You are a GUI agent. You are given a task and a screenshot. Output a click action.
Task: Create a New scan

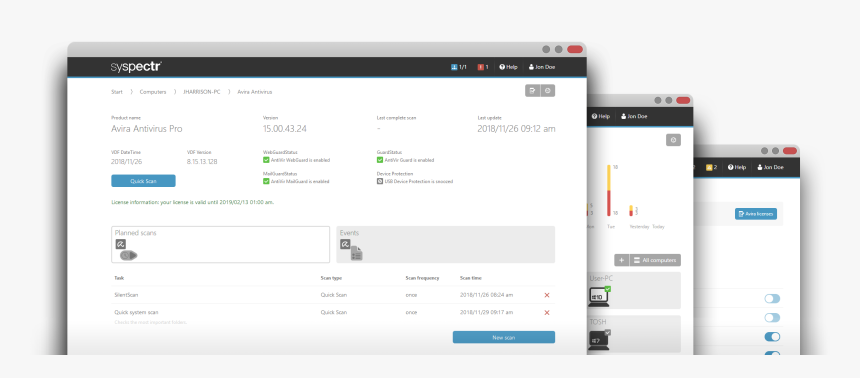coord(503,337)
